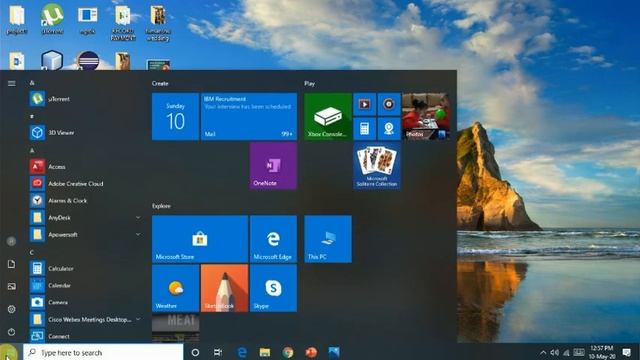Select the Eclipse icon on the desktop
The width and height of the screenshot is (640, 360).
tap(88, 61)
